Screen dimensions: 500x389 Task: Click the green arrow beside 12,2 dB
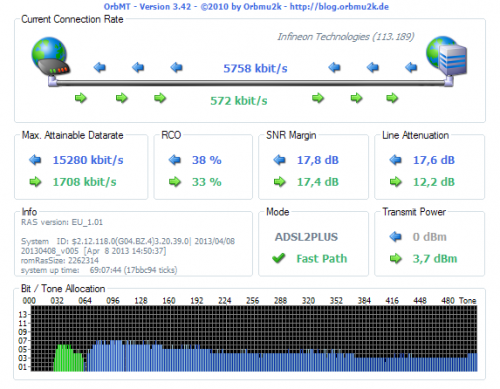point(395,182)
